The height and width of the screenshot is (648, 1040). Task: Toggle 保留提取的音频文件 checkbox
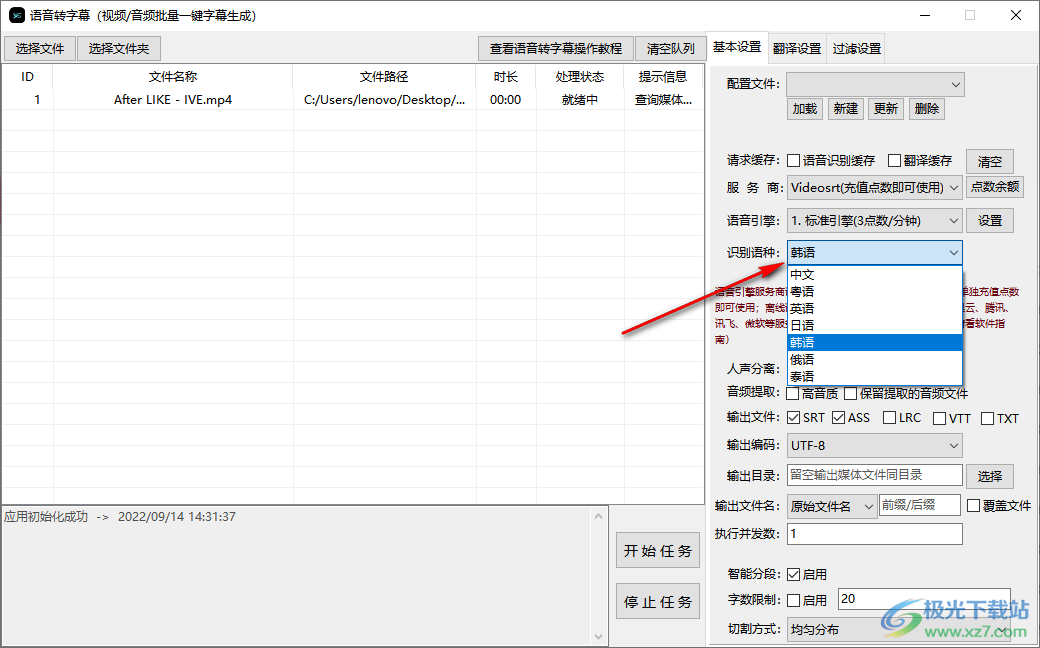[x=851, y=393]
